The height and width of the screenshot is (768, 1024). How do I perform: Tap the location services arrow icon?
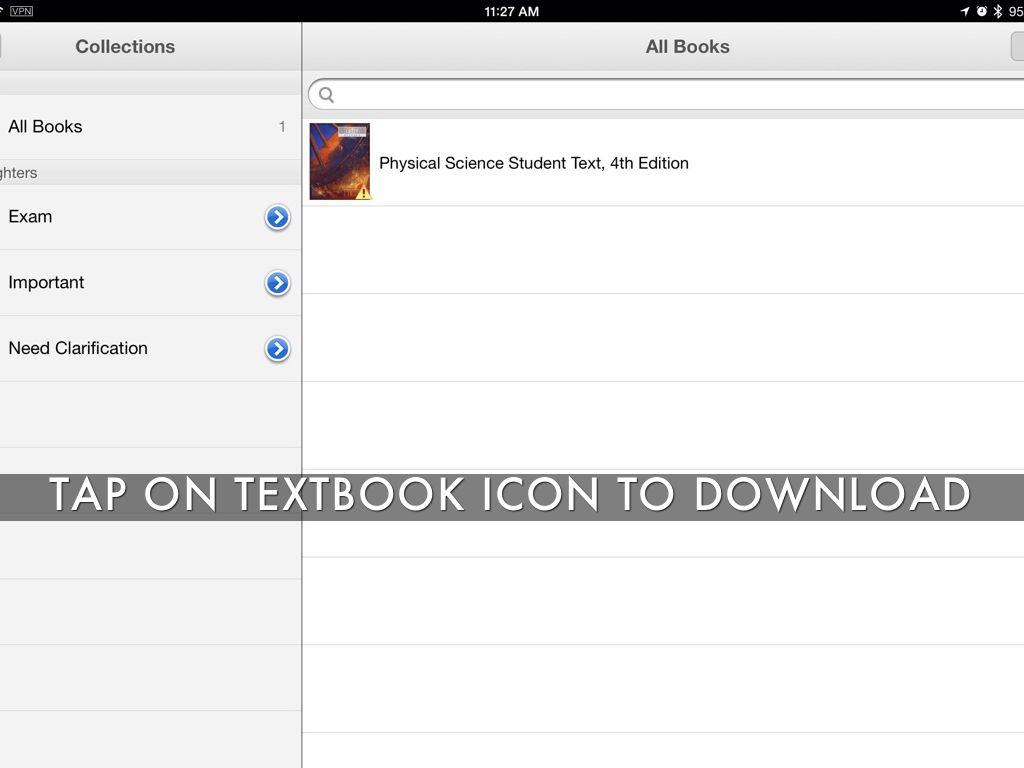[x=965, y=11]
